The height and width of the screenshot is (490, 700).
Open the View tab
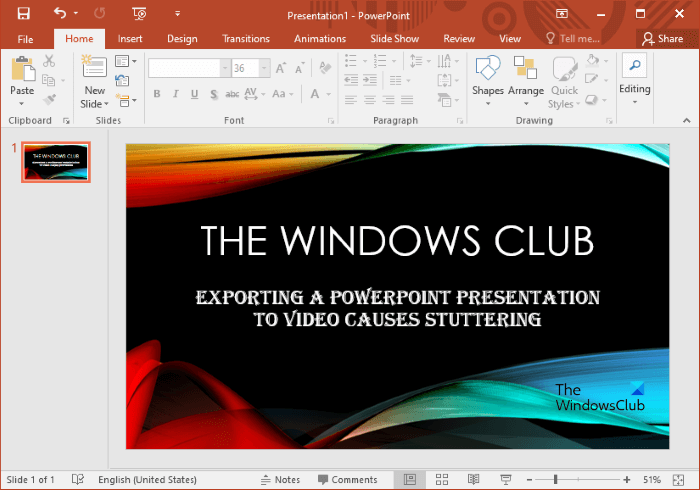point(510,39)
